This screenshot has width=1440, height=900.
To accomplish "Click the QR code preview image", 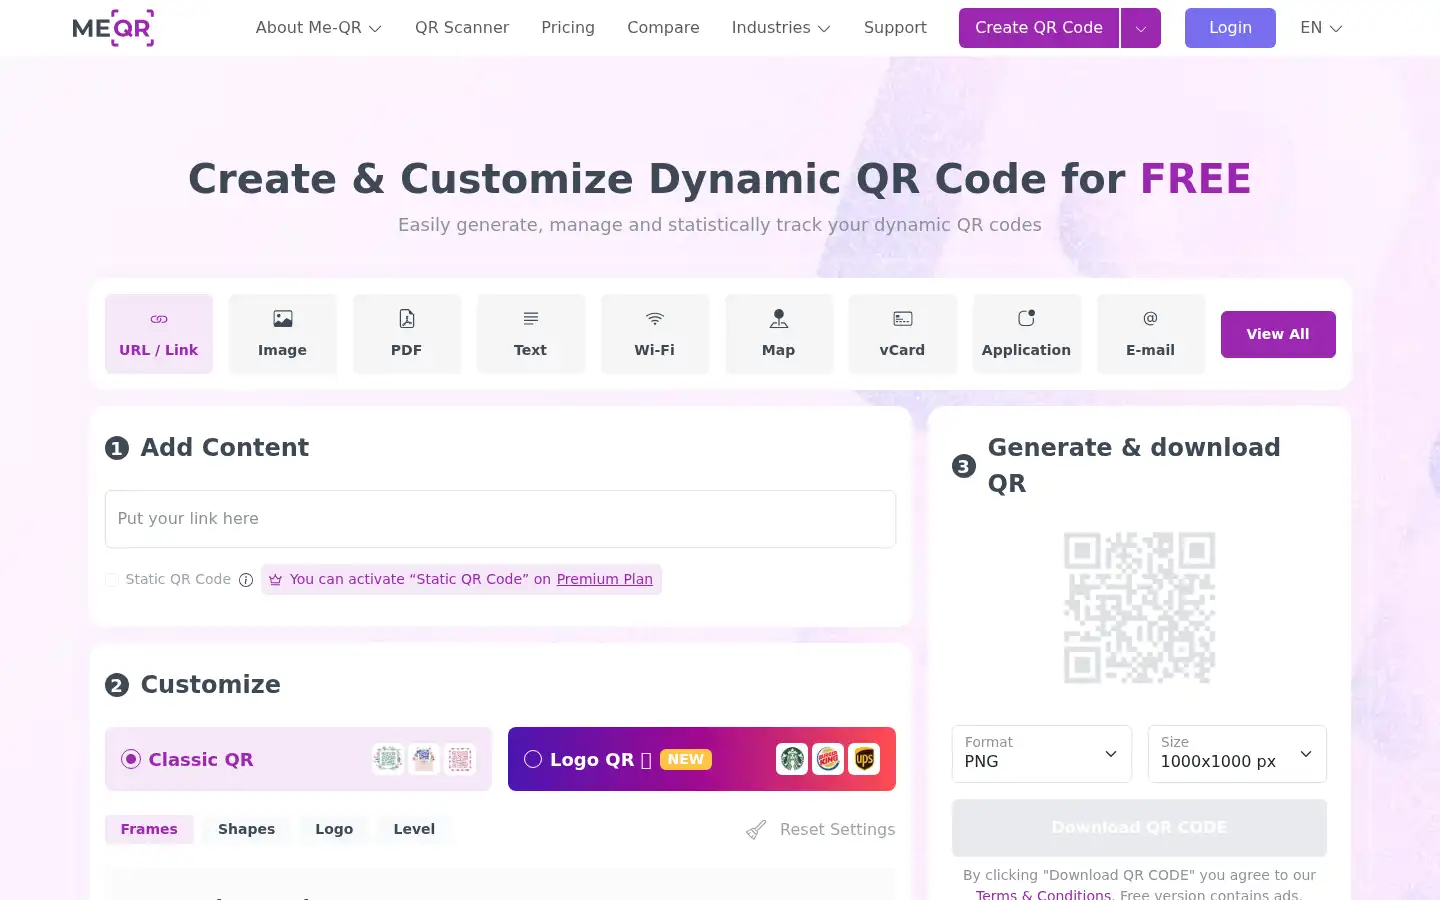I will tap(1140, 608).
